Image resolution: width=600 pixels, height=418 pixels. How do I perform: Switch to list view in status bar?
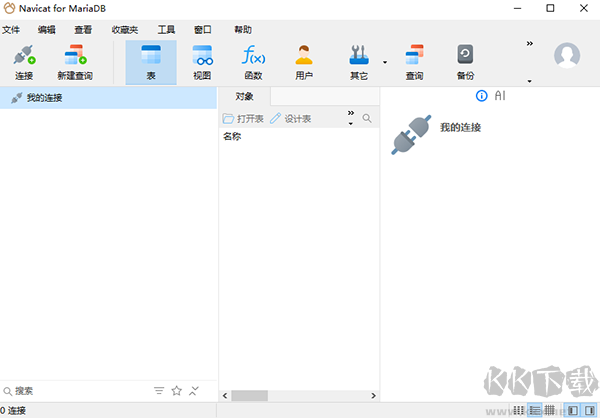pos(535,410)
